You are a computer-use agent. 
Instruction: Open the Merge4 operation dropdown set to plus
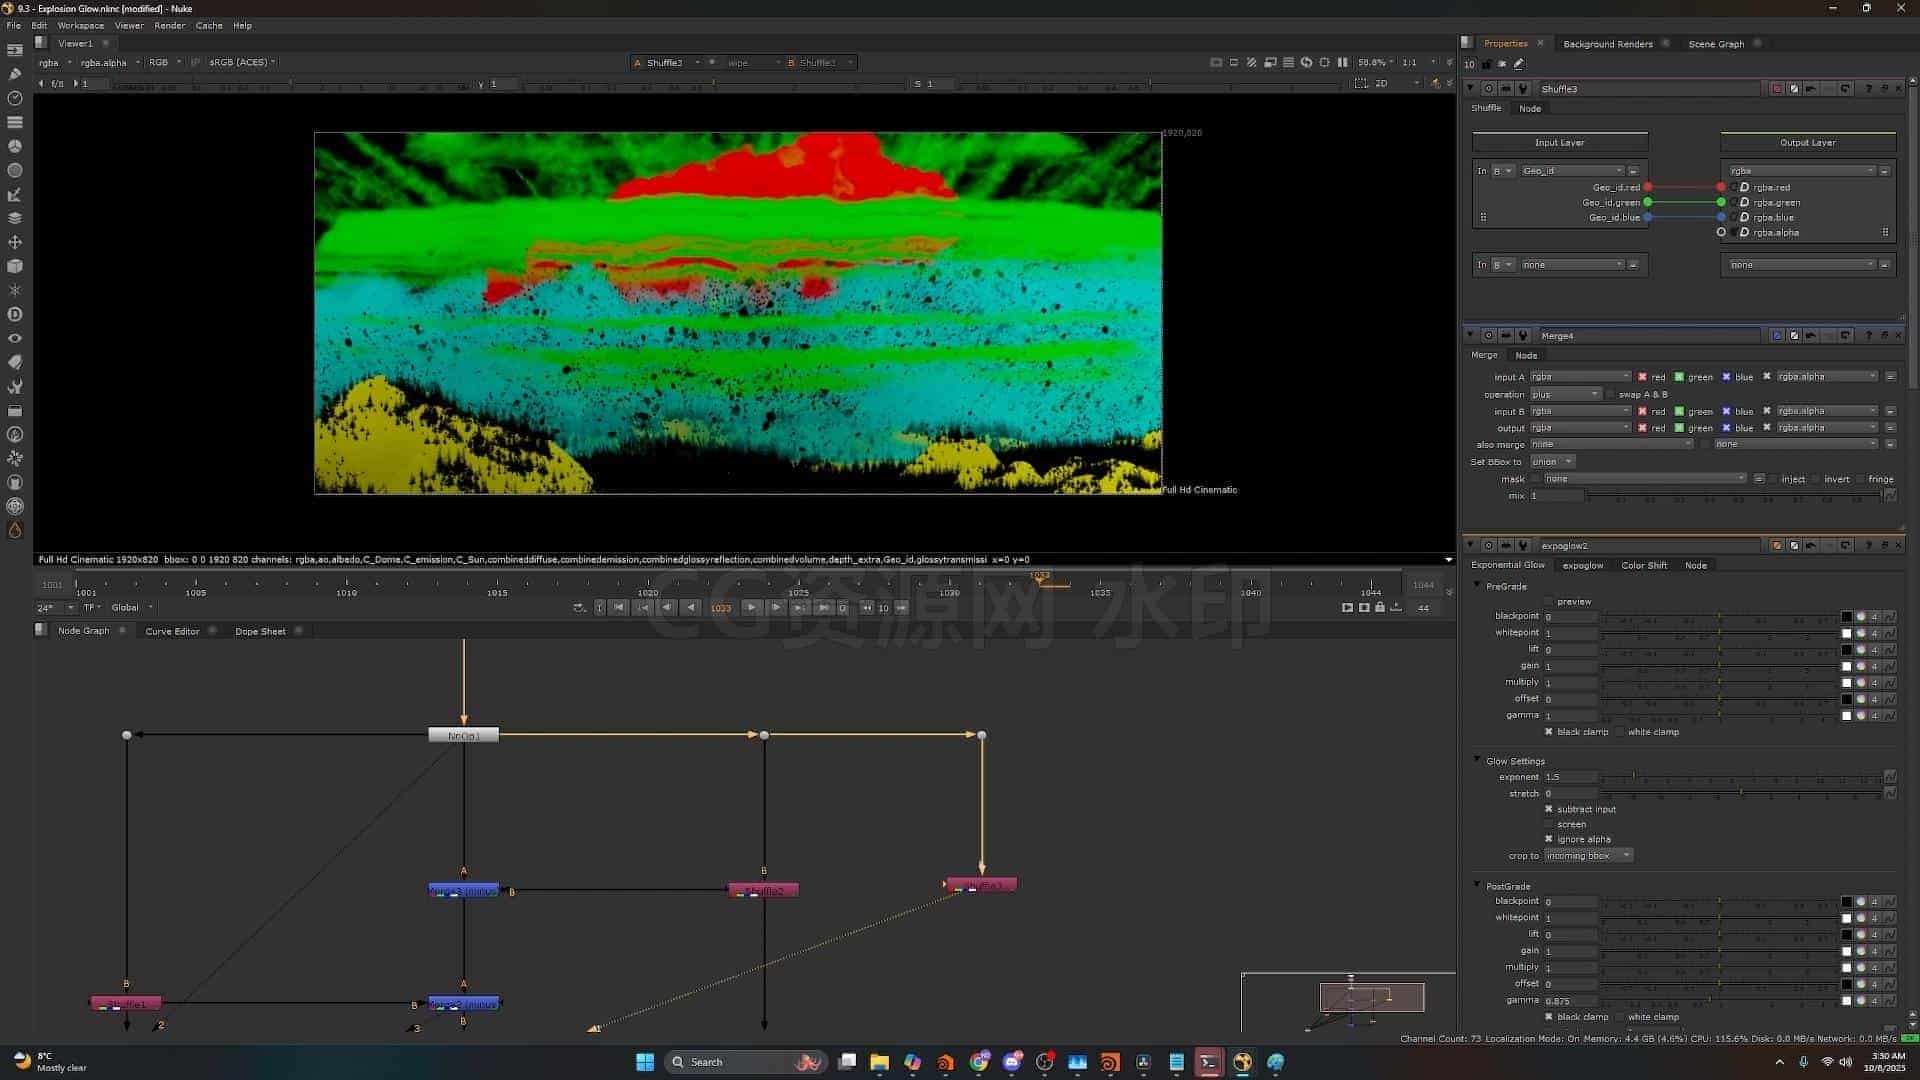click(1565, 394)
